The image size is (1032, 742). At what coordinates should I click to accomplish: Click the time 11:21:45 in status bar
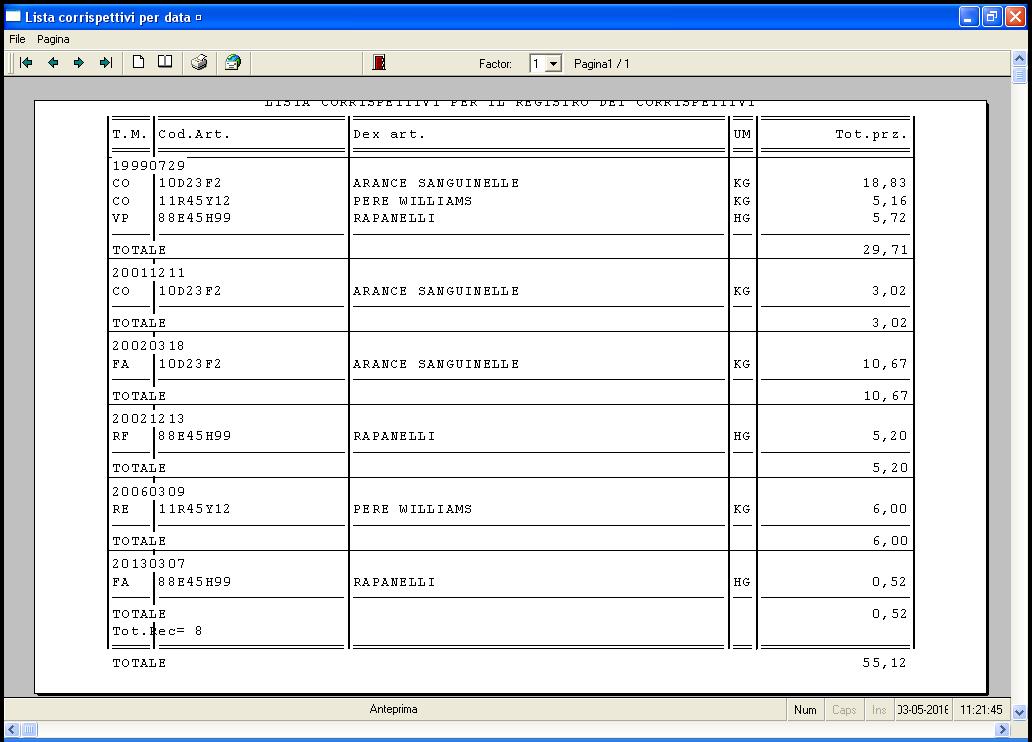pos(981,710)
